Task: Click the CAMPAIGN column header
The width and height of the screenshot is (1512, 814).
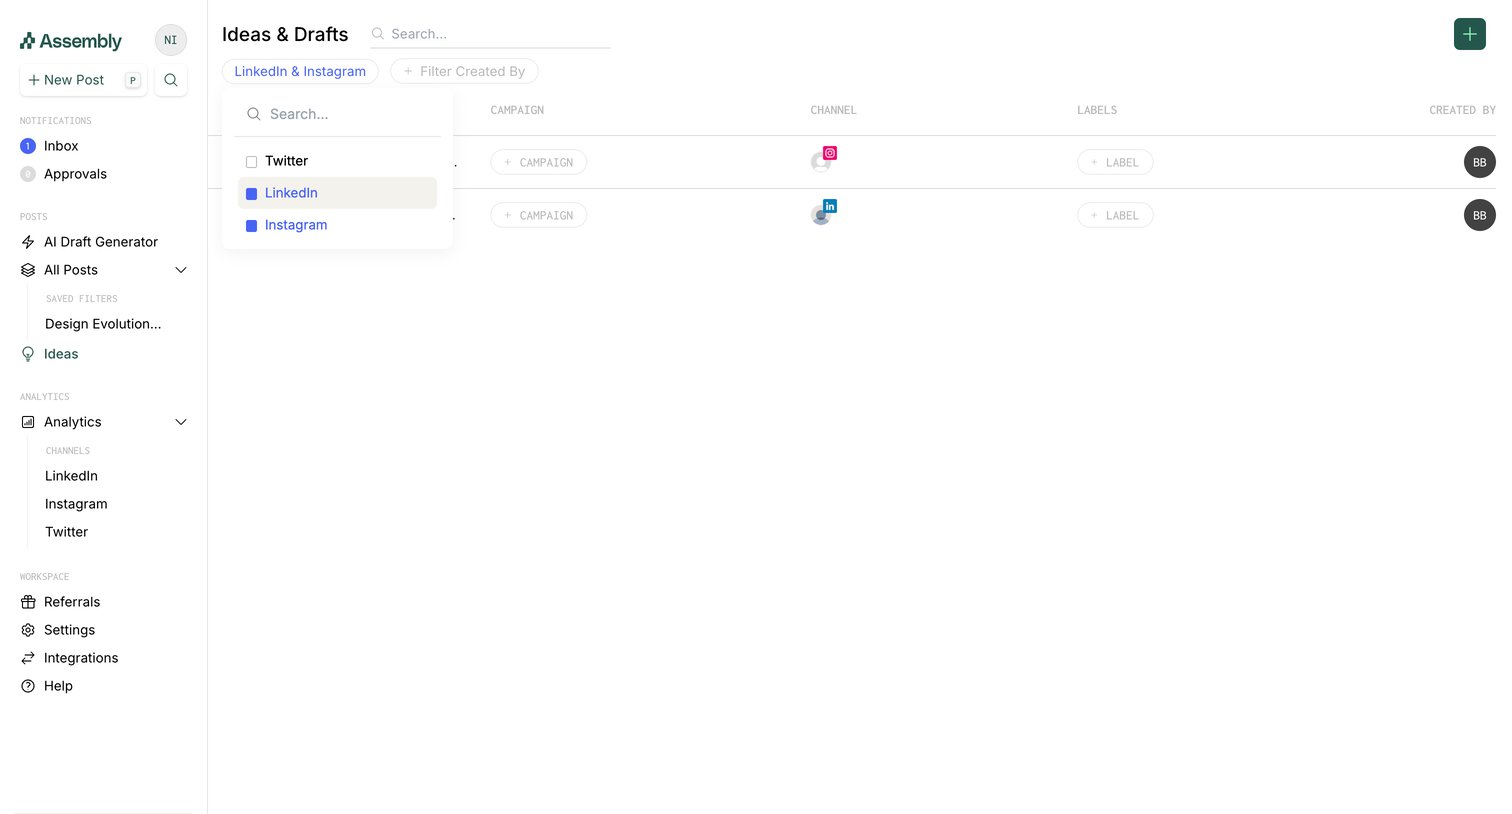Action: pyautogui.click(x=517, y=110)
